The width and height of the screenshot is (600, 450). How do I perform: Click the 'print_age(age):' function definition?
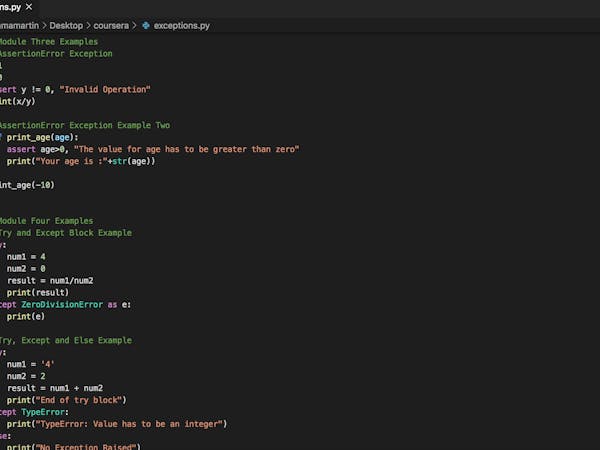[x=42, y=137]
